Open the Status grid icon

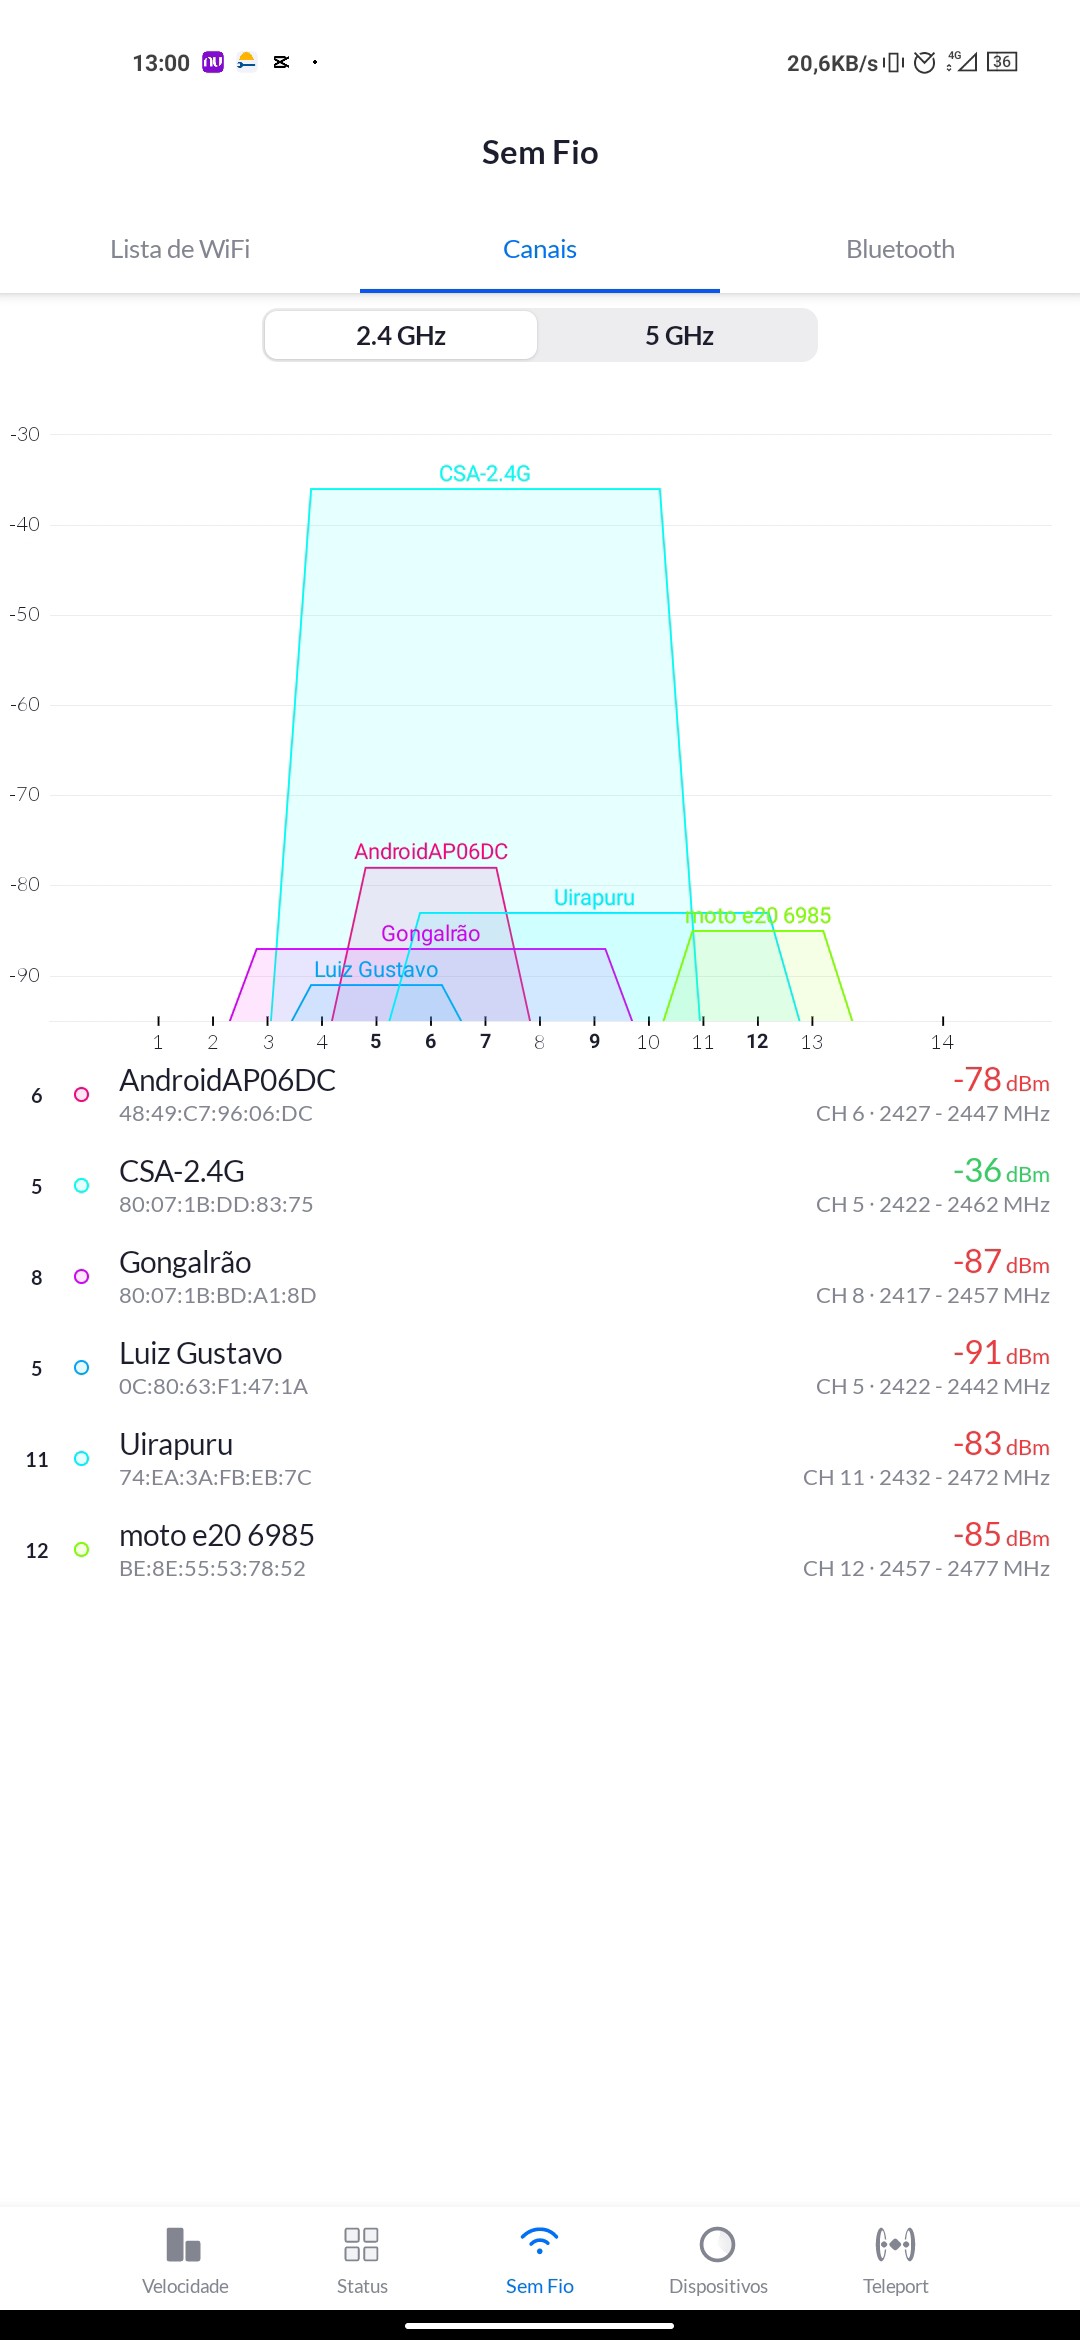click(x=361, y=2245)
